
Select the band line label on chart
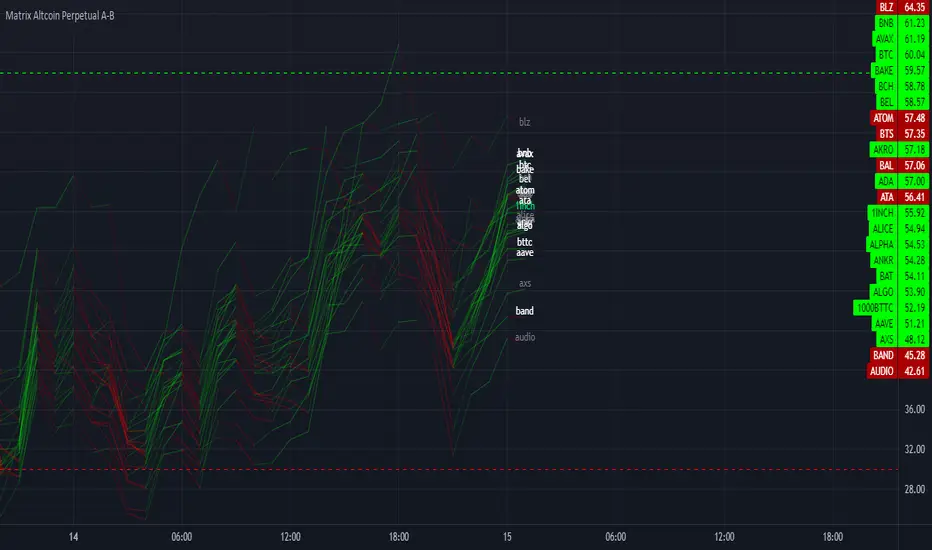tap(524, 311)
